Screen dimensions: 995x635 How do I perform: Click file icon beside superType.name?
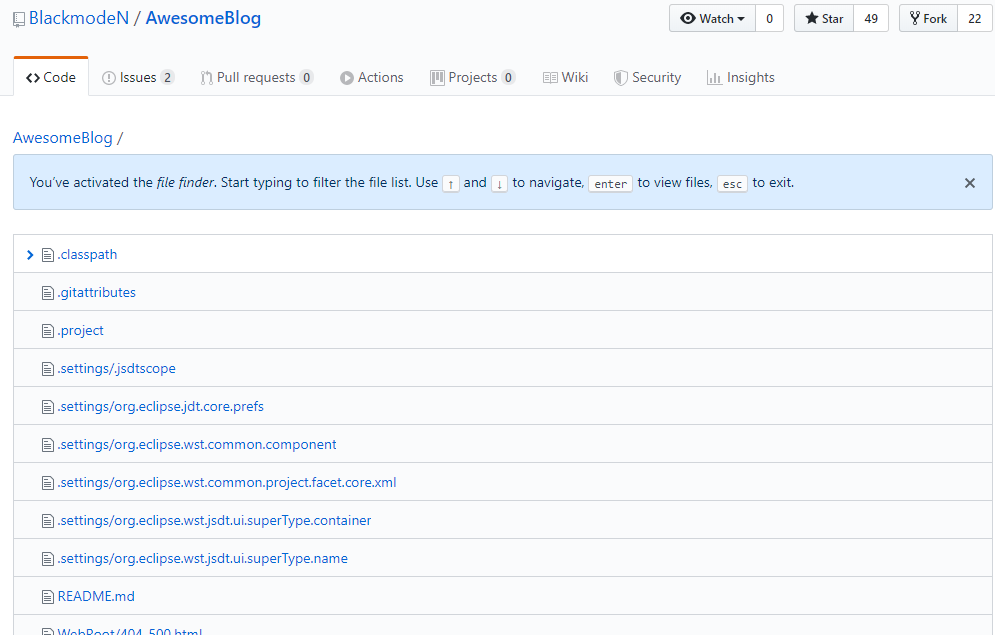tap(48, 560)
